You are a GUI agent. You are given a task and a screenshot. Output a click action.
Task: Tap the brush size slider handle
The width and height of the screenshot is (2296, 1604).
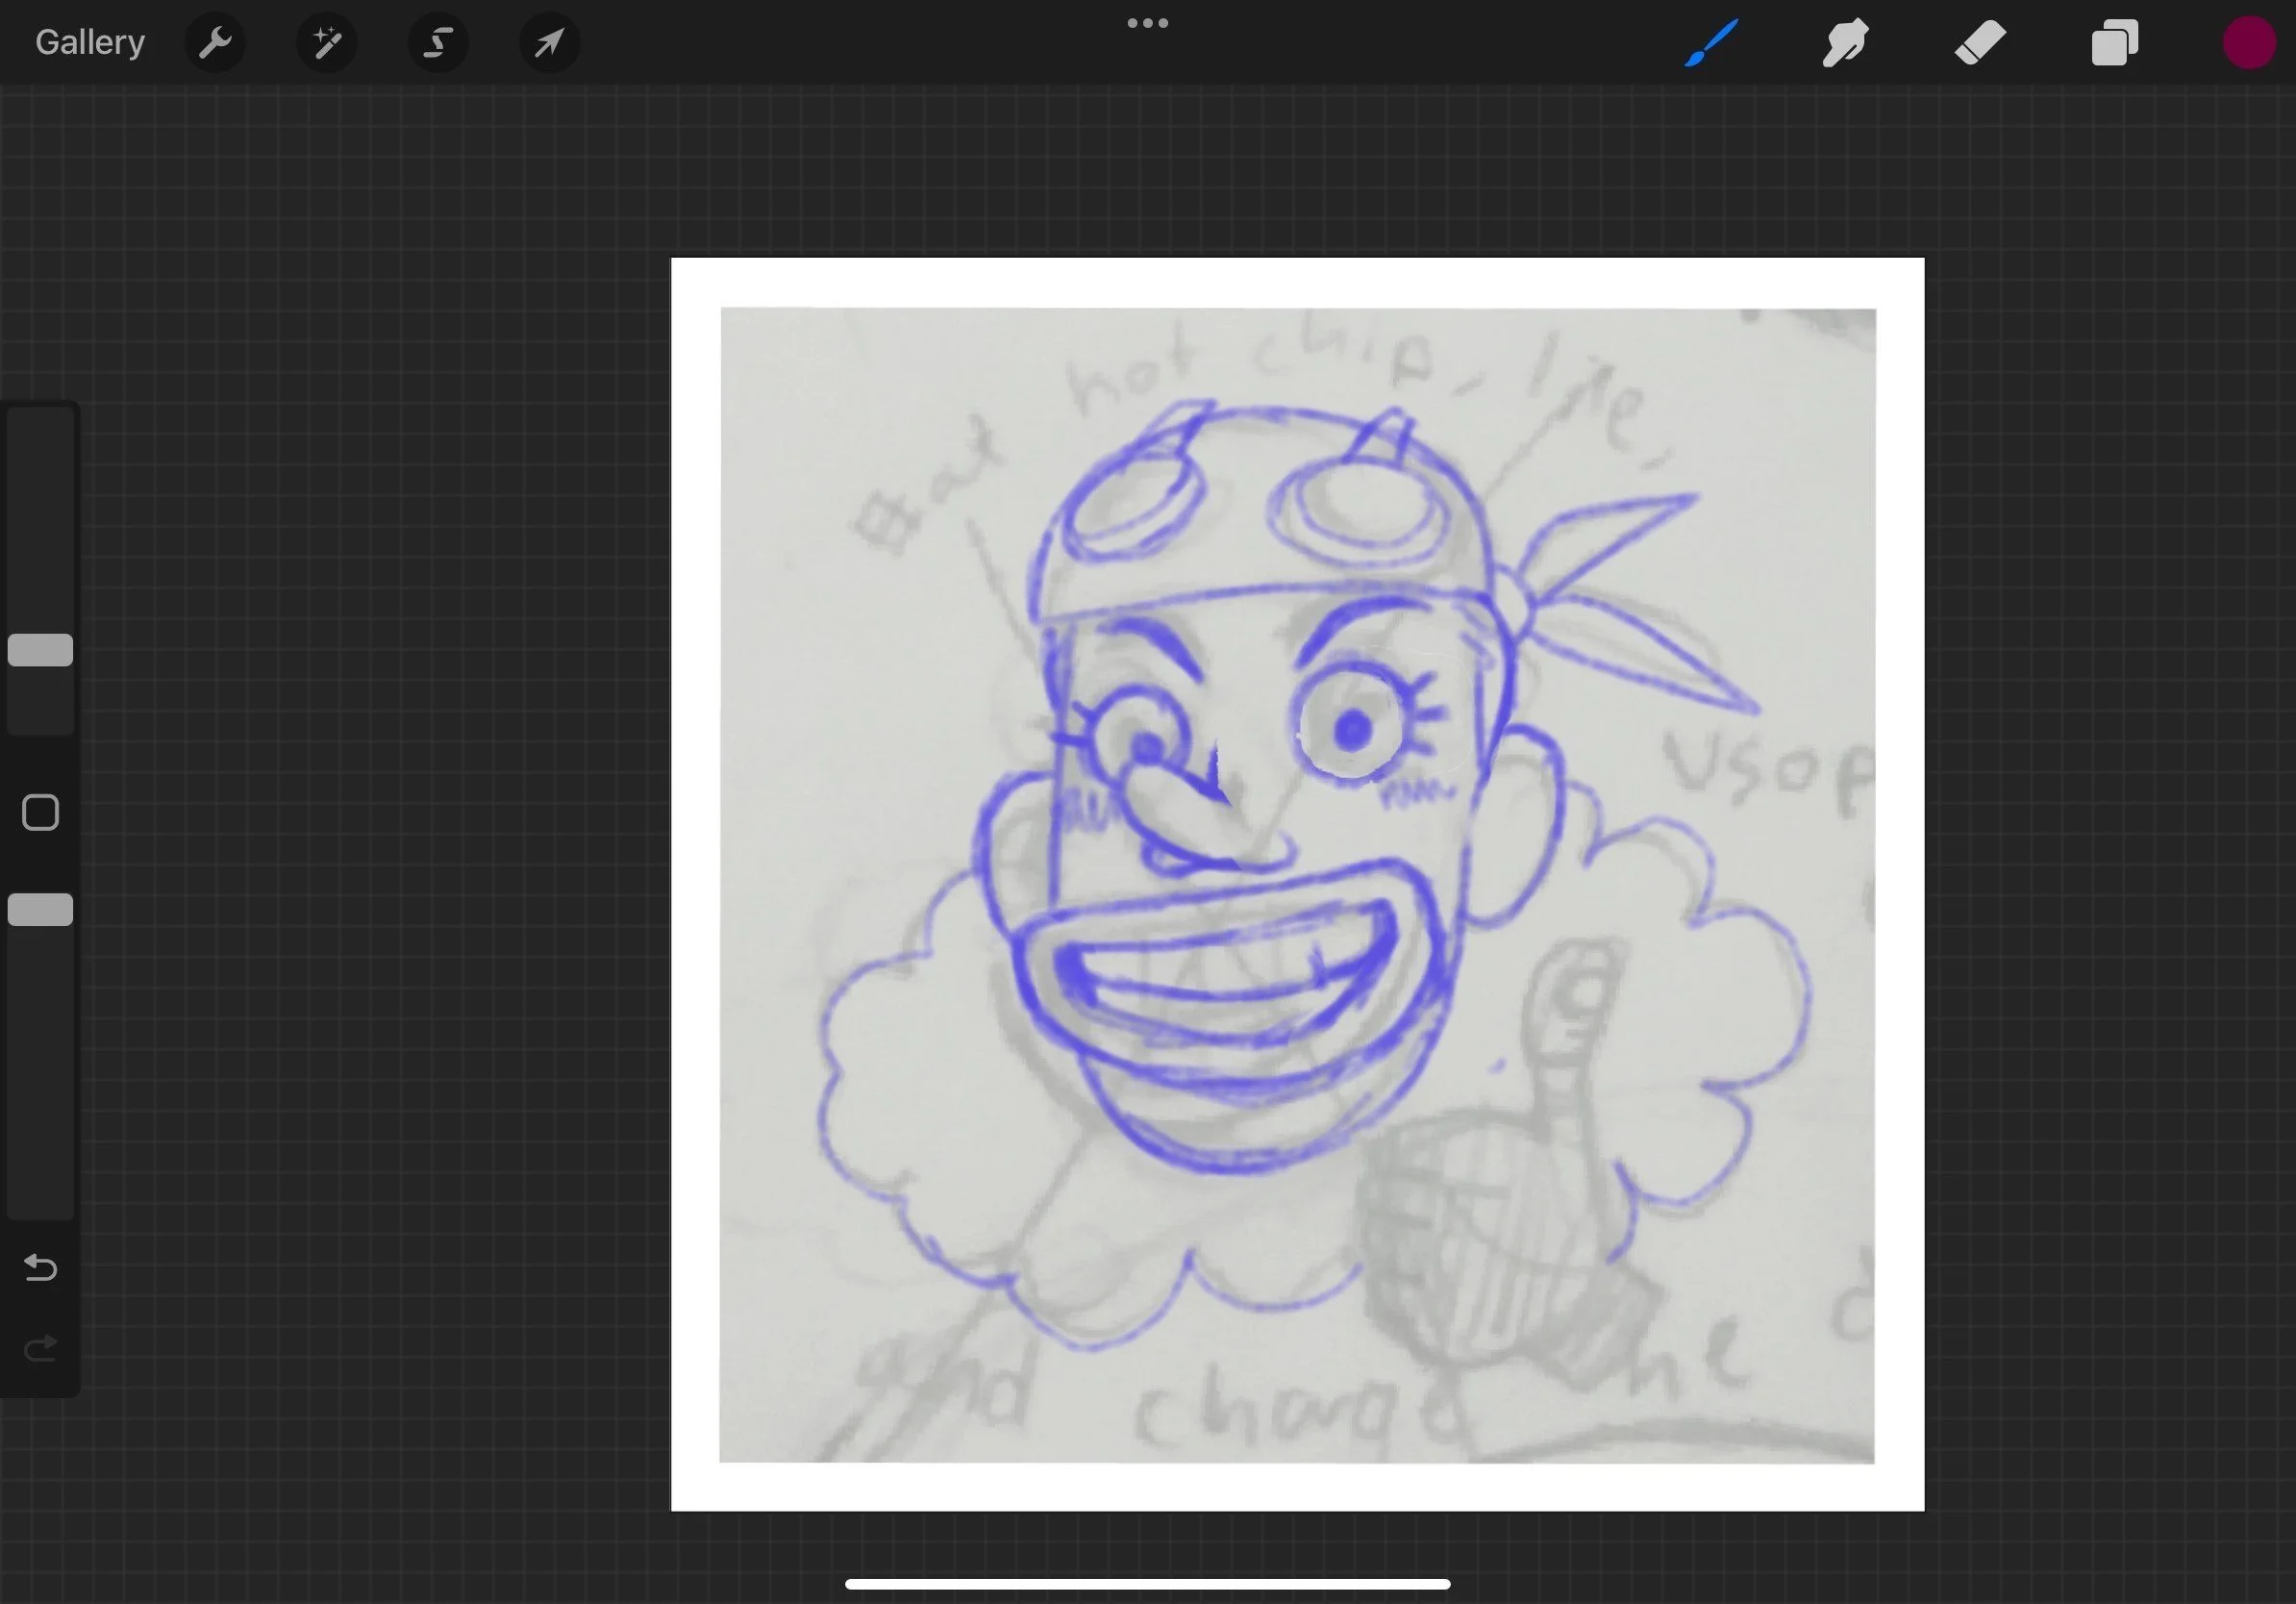[40, 650]
